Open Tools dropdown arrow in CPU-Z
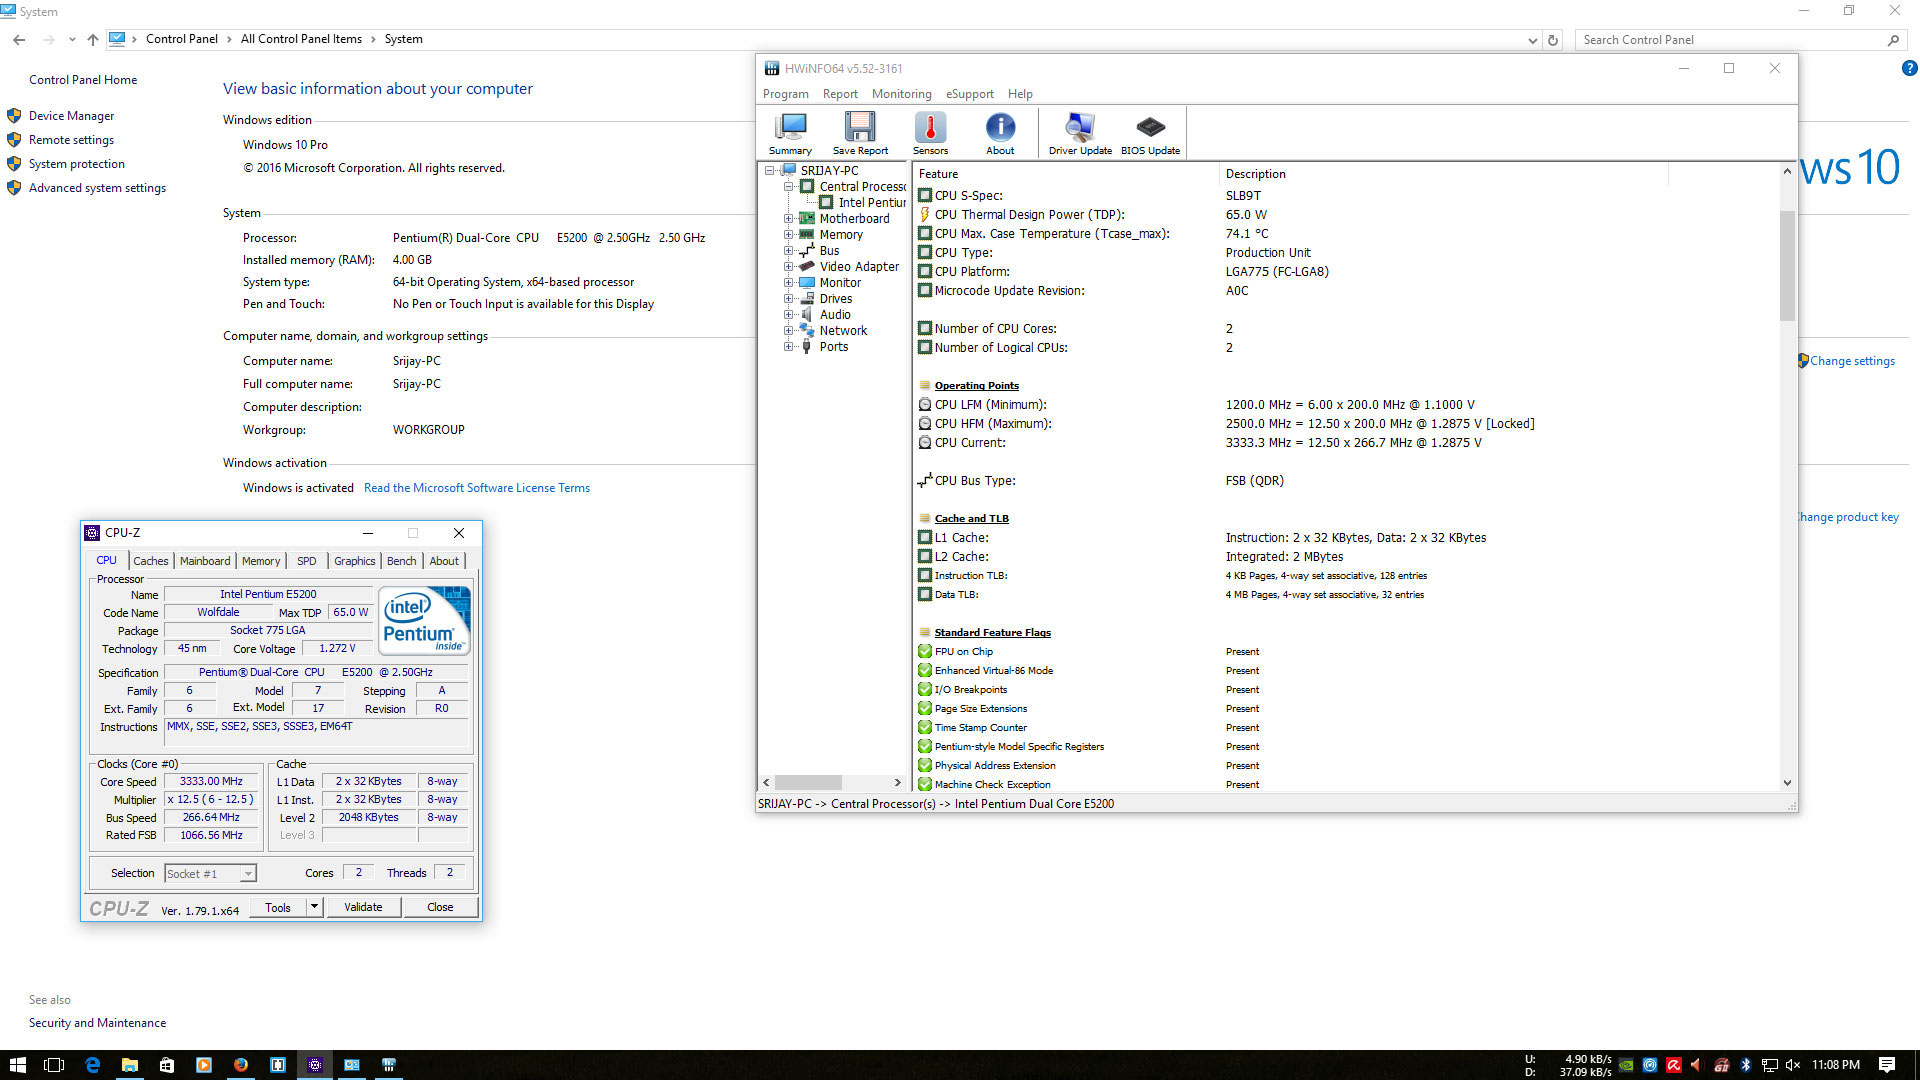This screenshot has width=1920, height=1080. [314, 907]
